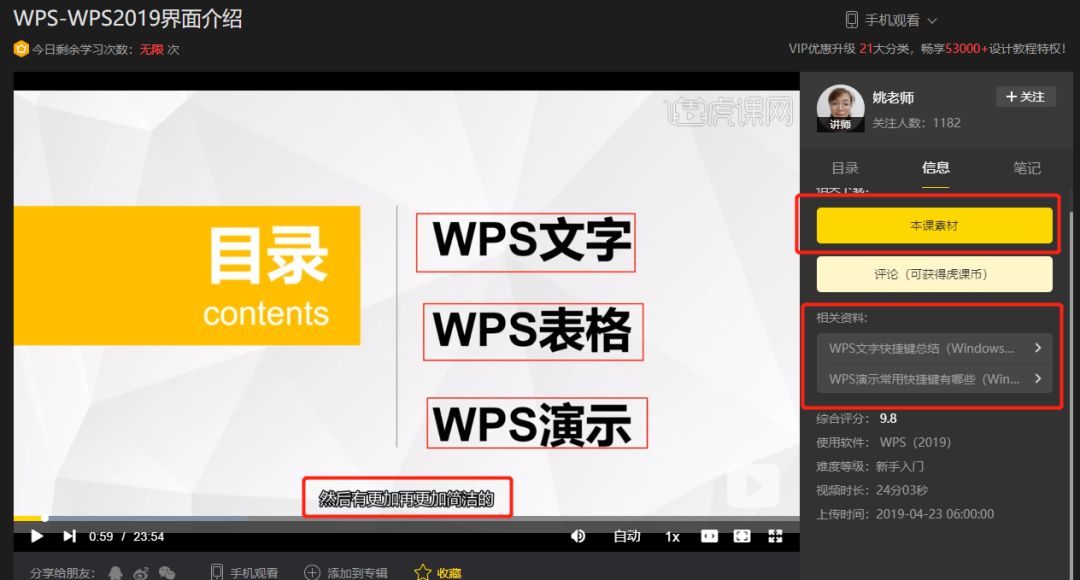Click the 使用软件 WPS (2019) line
The height and width of the screenshot is (580, 1080).
[x=884, y=442]
